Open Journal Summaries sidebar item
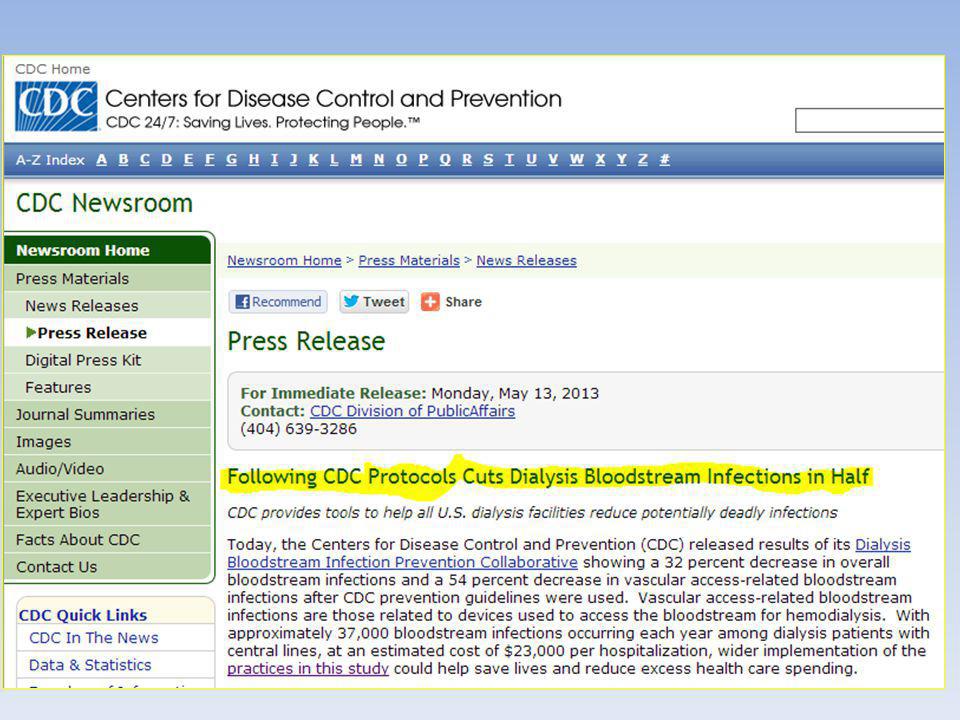 coord(108,414)
